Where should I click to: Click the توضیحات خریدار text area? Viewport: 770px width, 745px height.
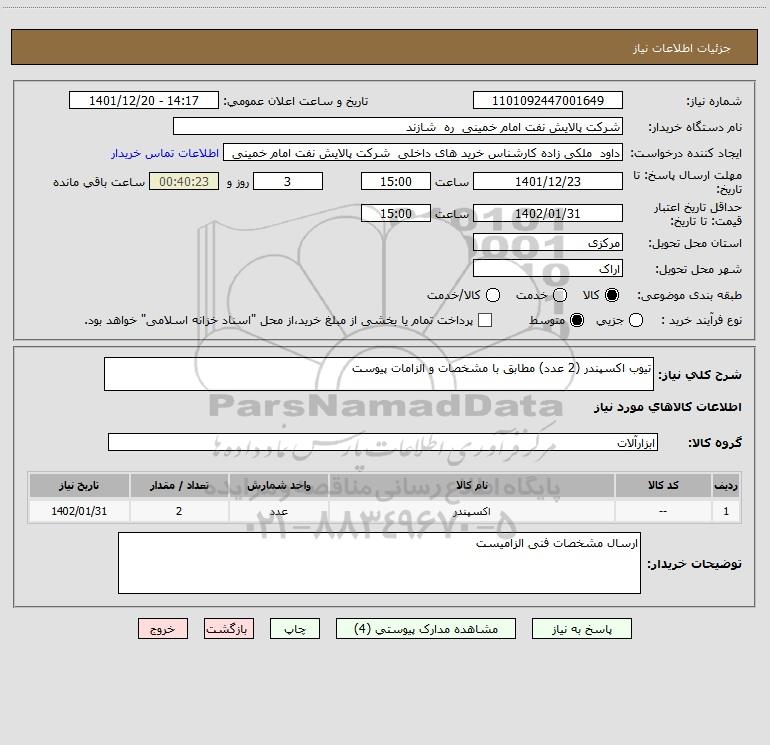(x=379, y=563)
